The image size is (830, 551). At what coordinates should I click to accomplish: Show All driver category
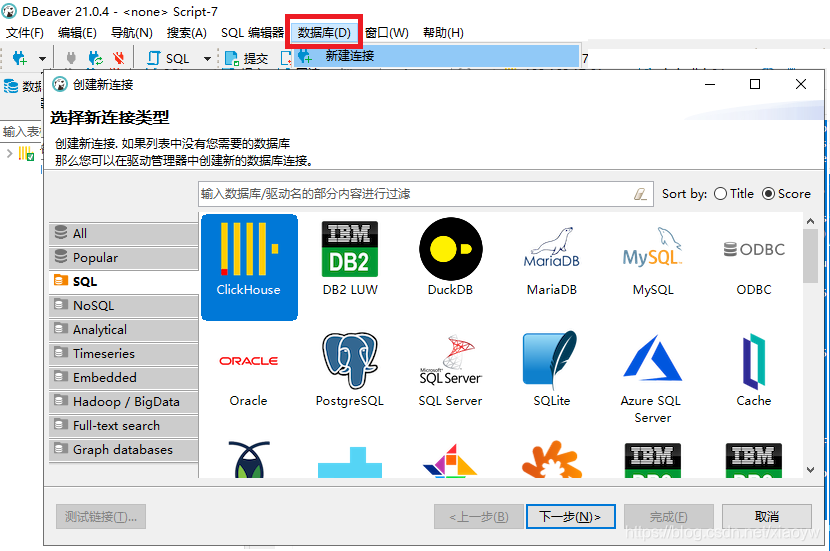pyautogui.click(x=124, y=233)
